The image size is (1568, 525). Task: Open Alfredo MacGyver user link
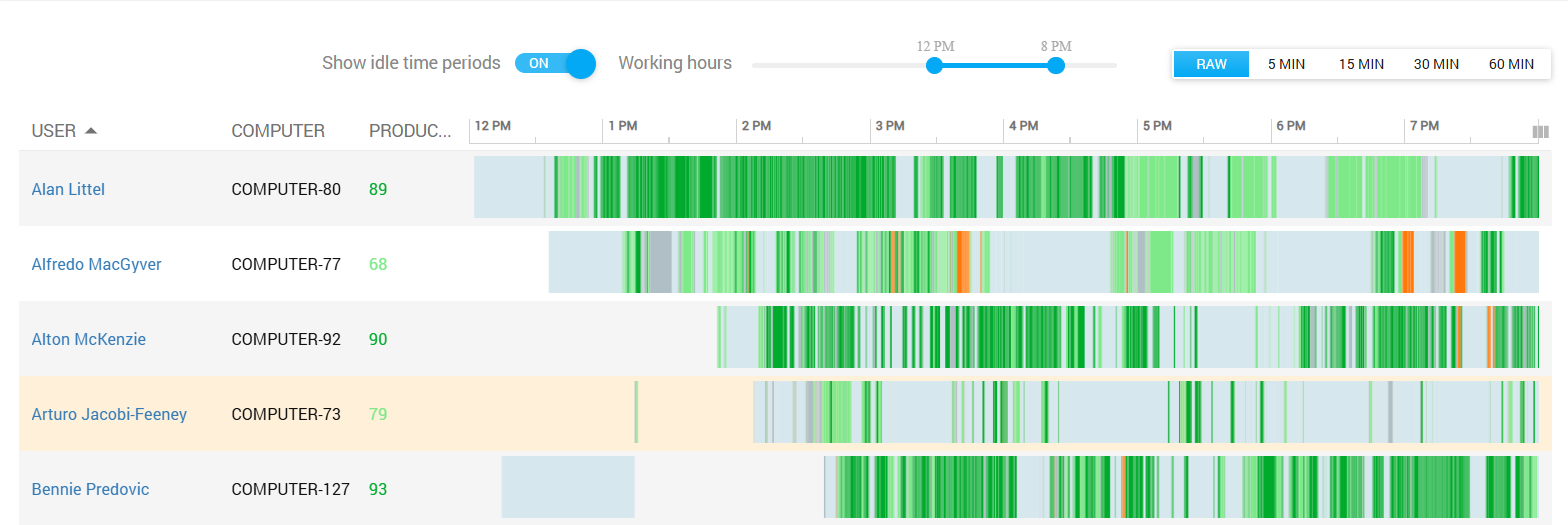(96, 264)
